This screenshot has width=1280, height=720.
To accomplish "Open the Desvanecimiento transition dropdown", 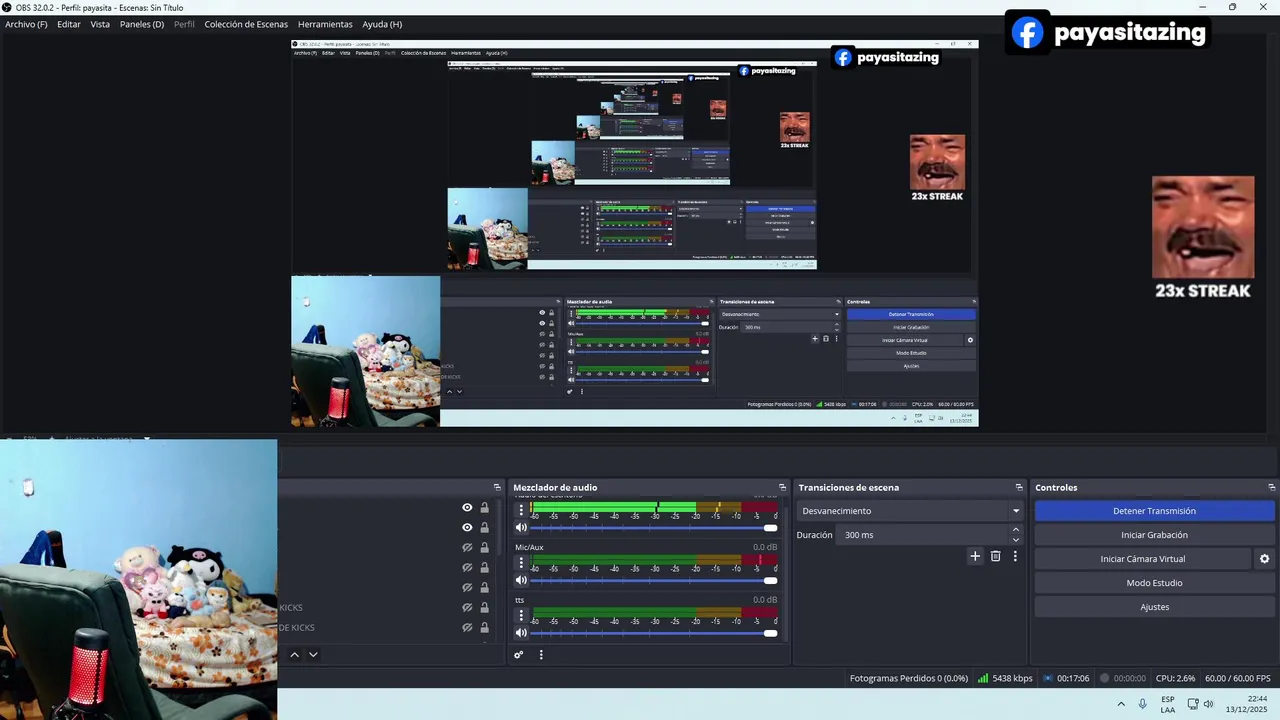I will 910,511.
